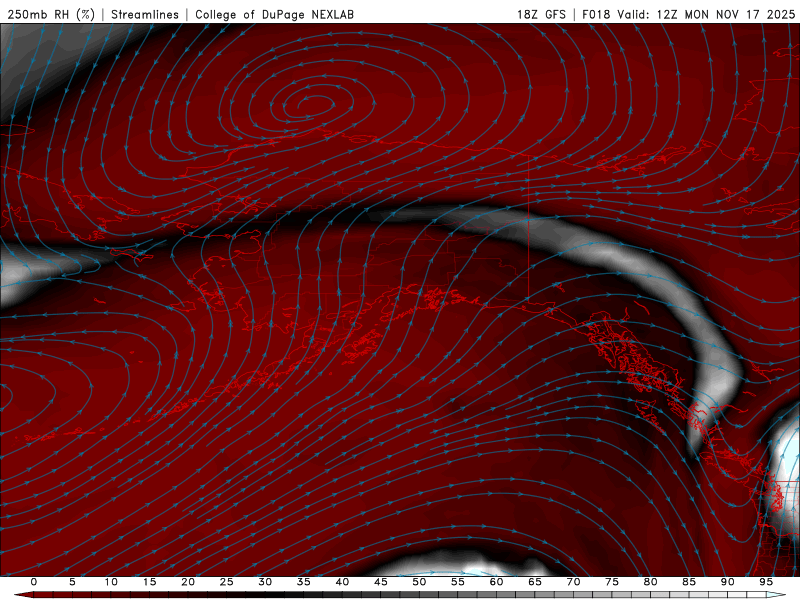This screenshot has height=600, width=800.
Task: Click the colorbar label "5"
Action: (x=72, y=582)
